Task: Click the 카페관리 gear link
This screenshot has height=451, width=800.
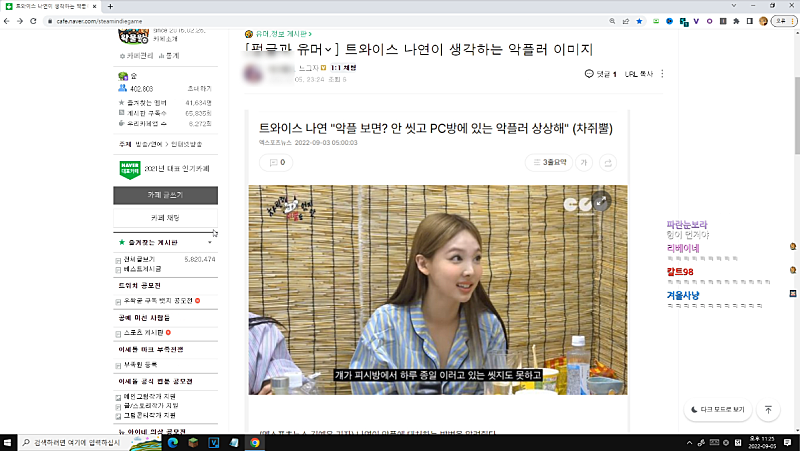Action: coord(136,56)
